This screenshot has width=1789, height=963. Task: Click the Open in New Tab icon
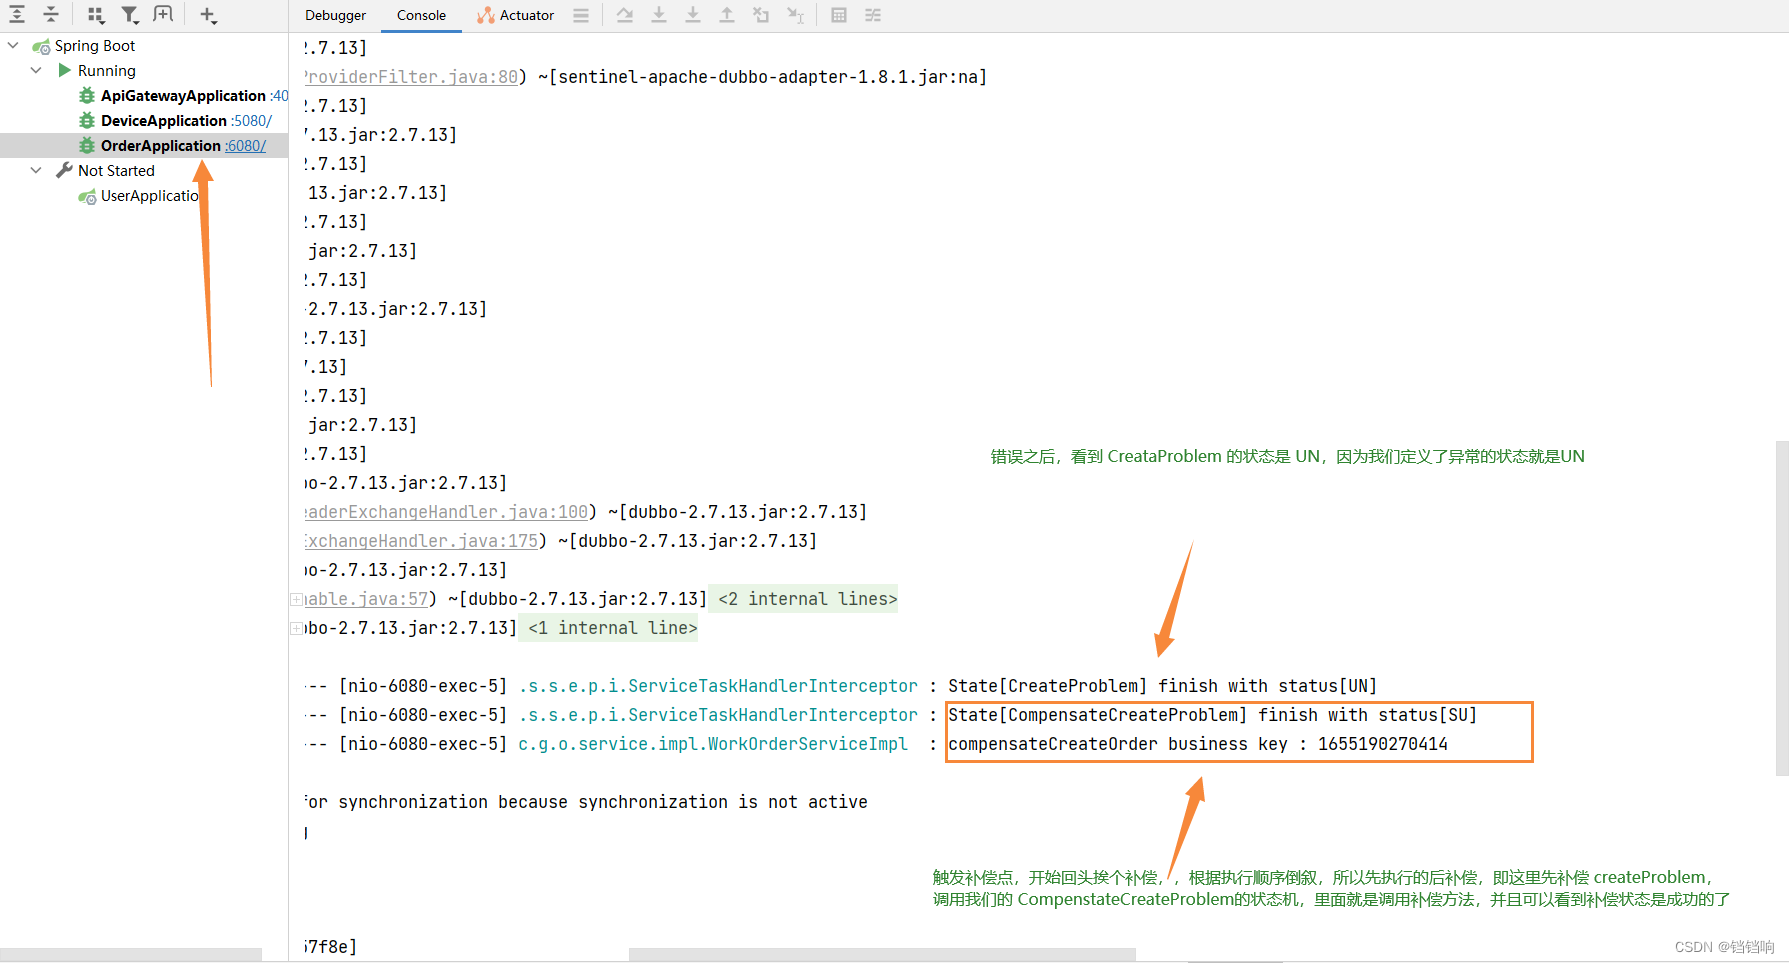tap(163, 14)
